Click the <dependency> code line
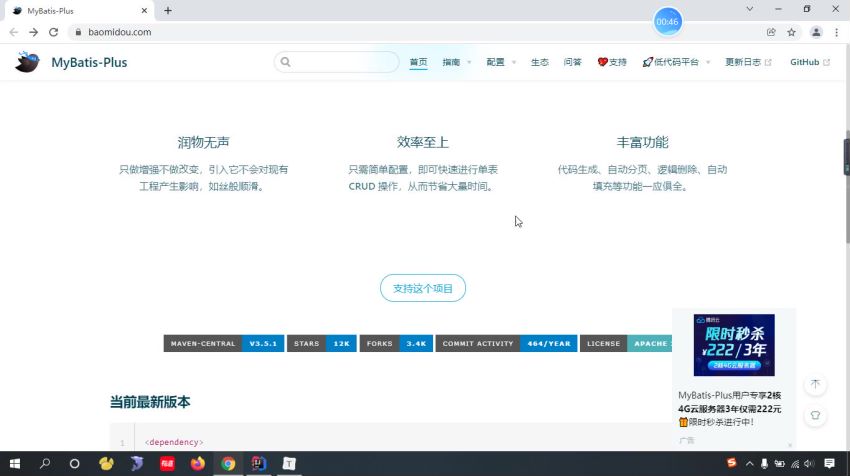850x476 pixels. [x=174, y=442]
